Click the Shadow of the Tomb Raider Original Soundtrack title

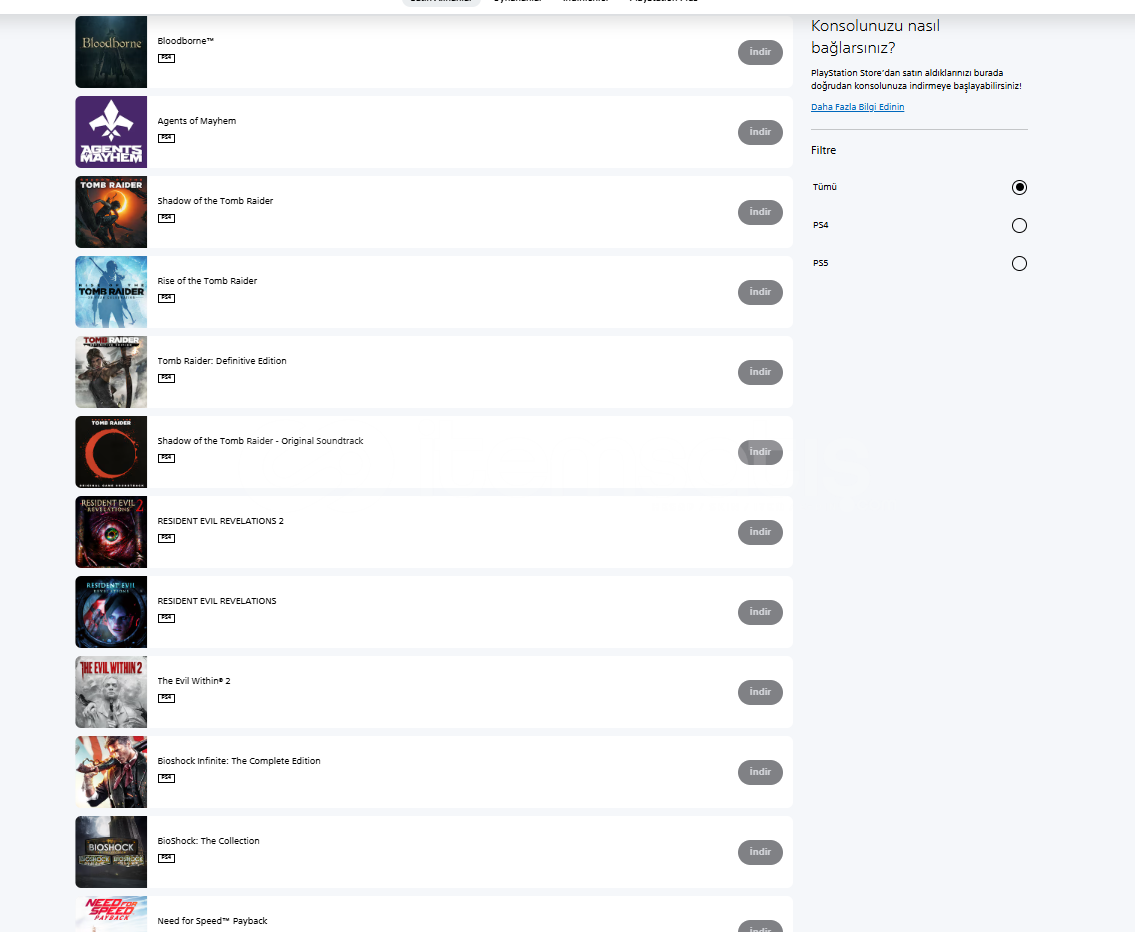click(261, 441)
